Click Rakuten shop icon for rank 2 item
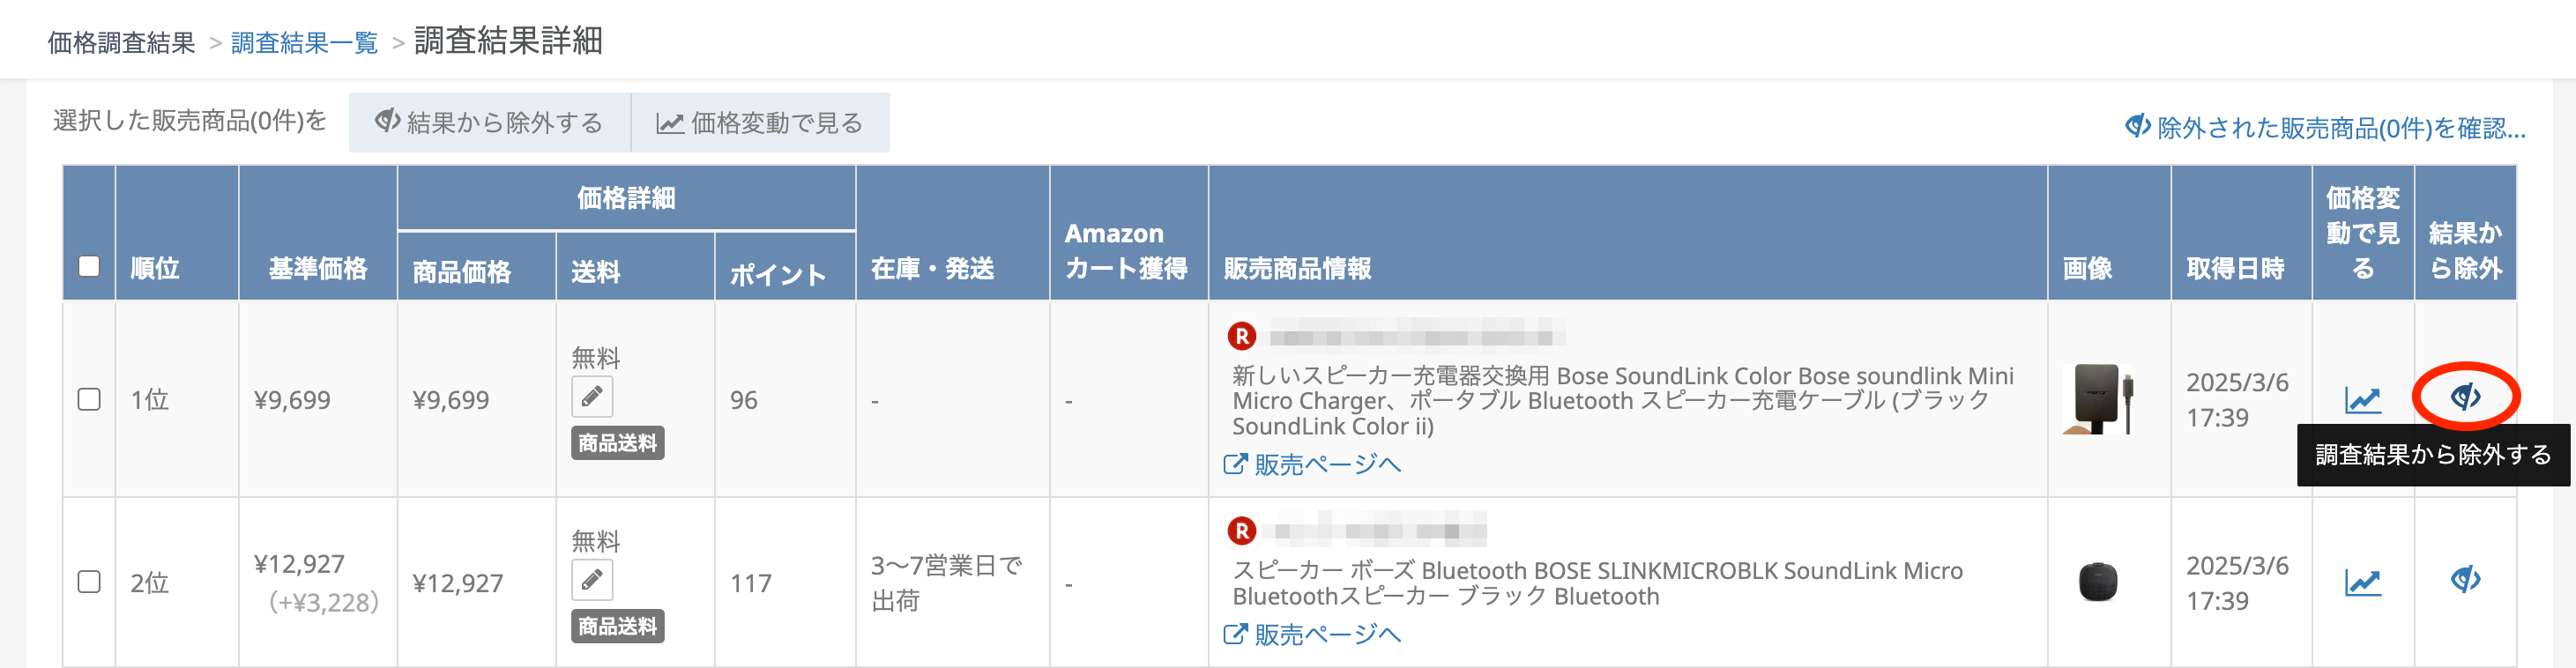The image size is (2576, 668). pos(1241,530)
